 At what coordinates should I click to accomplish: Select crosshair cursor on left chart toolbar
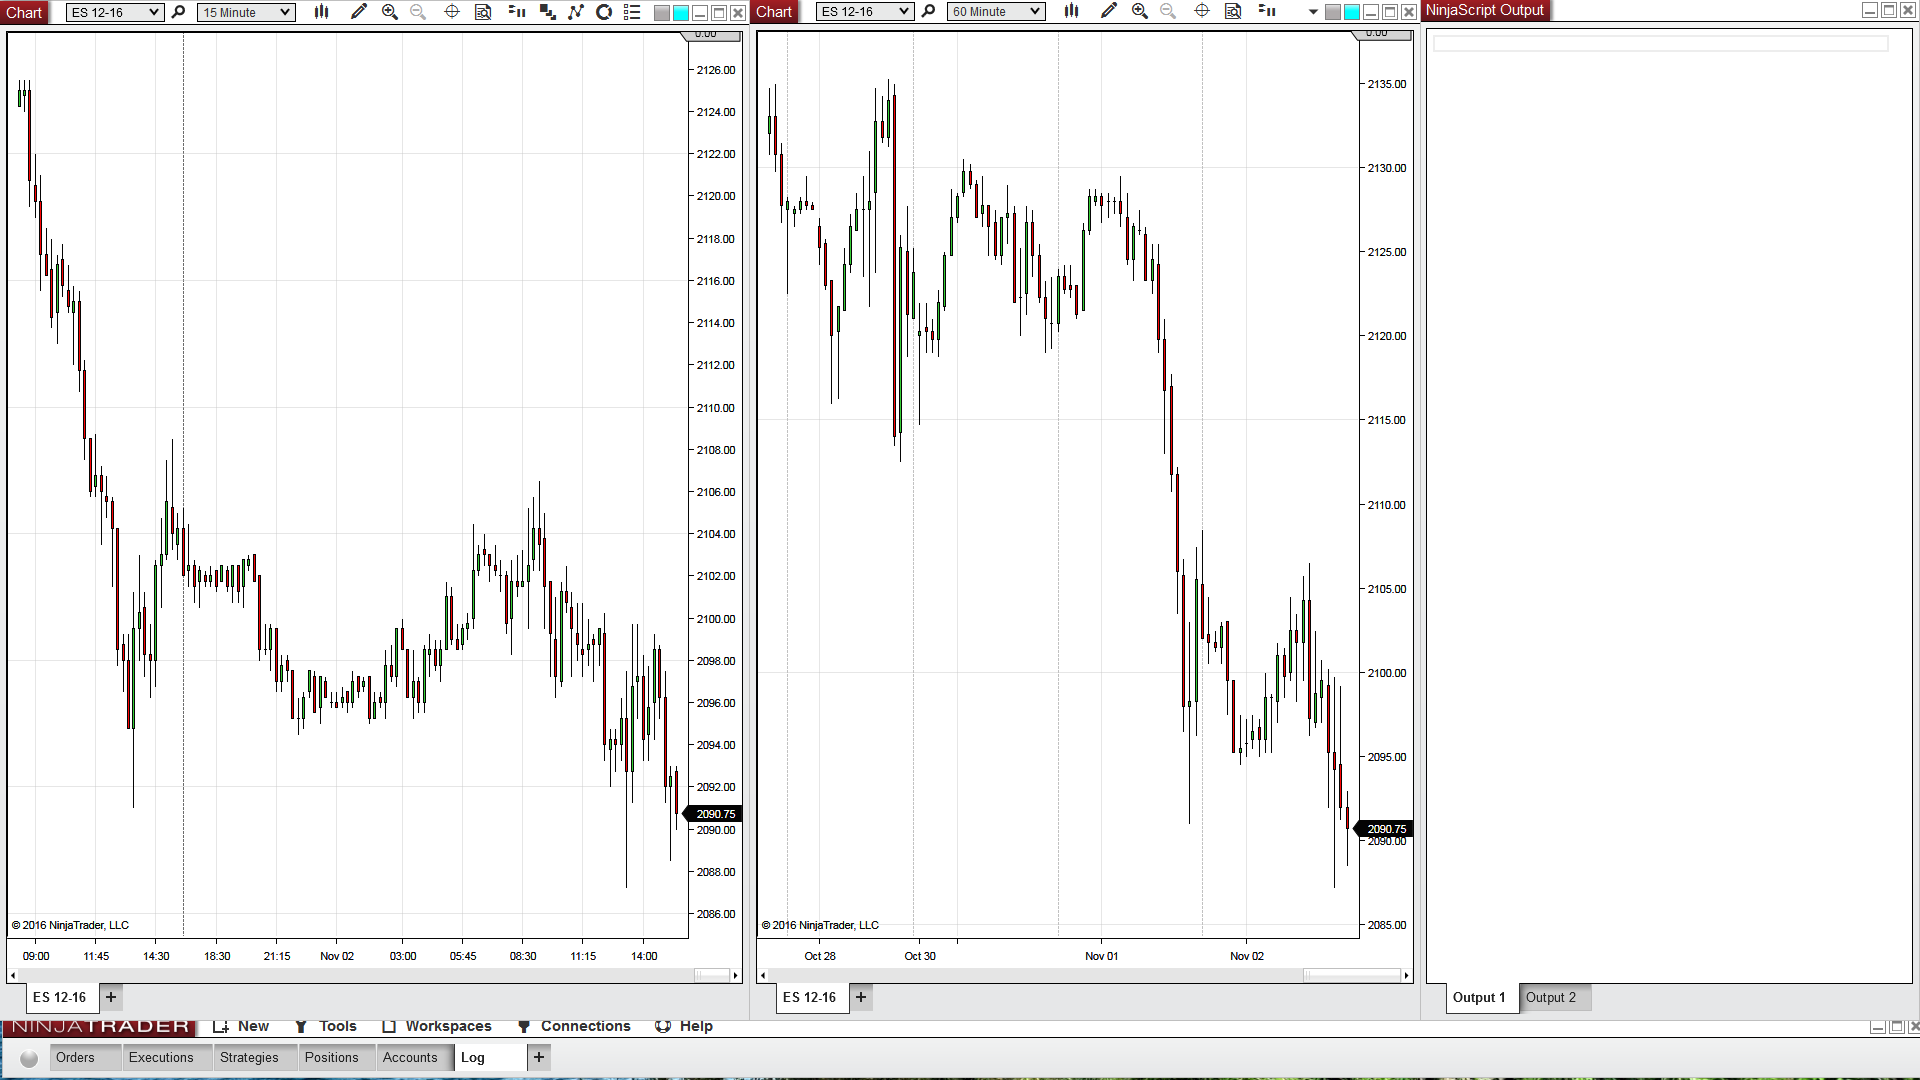(452, 12)
